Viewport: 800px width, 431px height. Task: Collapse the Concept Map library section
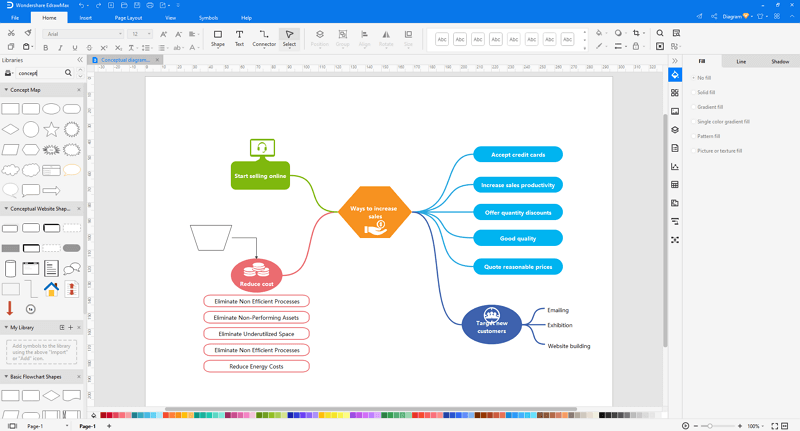coord(6,90)
